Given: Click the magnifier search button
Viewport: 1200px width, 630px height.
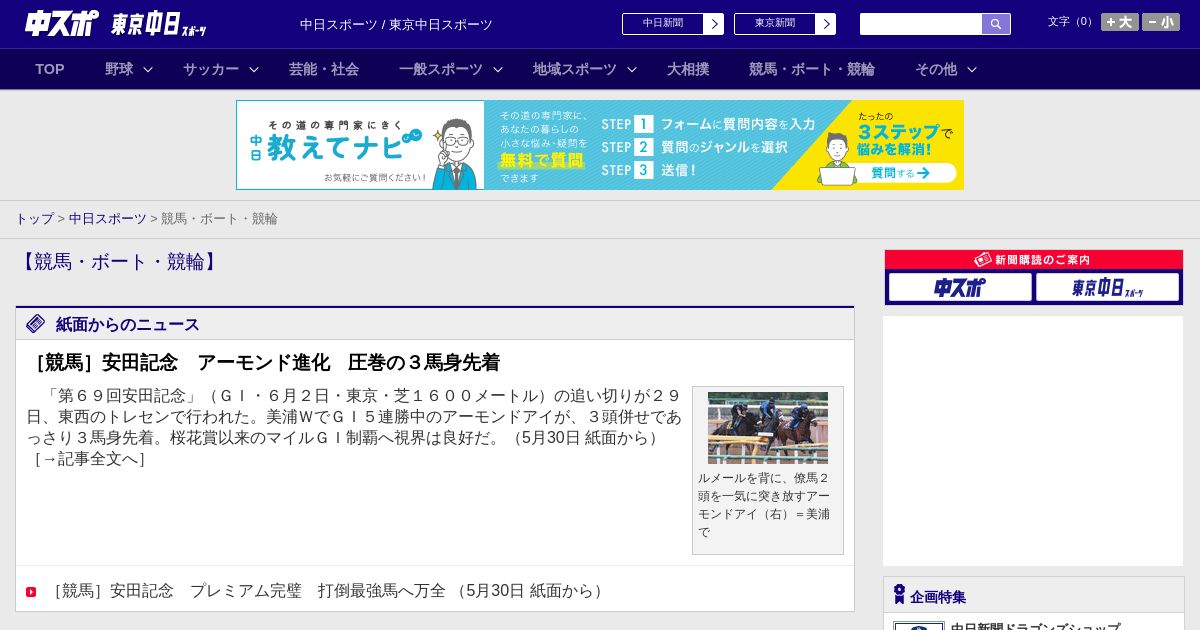Looking at the screenshot, I should tap(996, 24).
